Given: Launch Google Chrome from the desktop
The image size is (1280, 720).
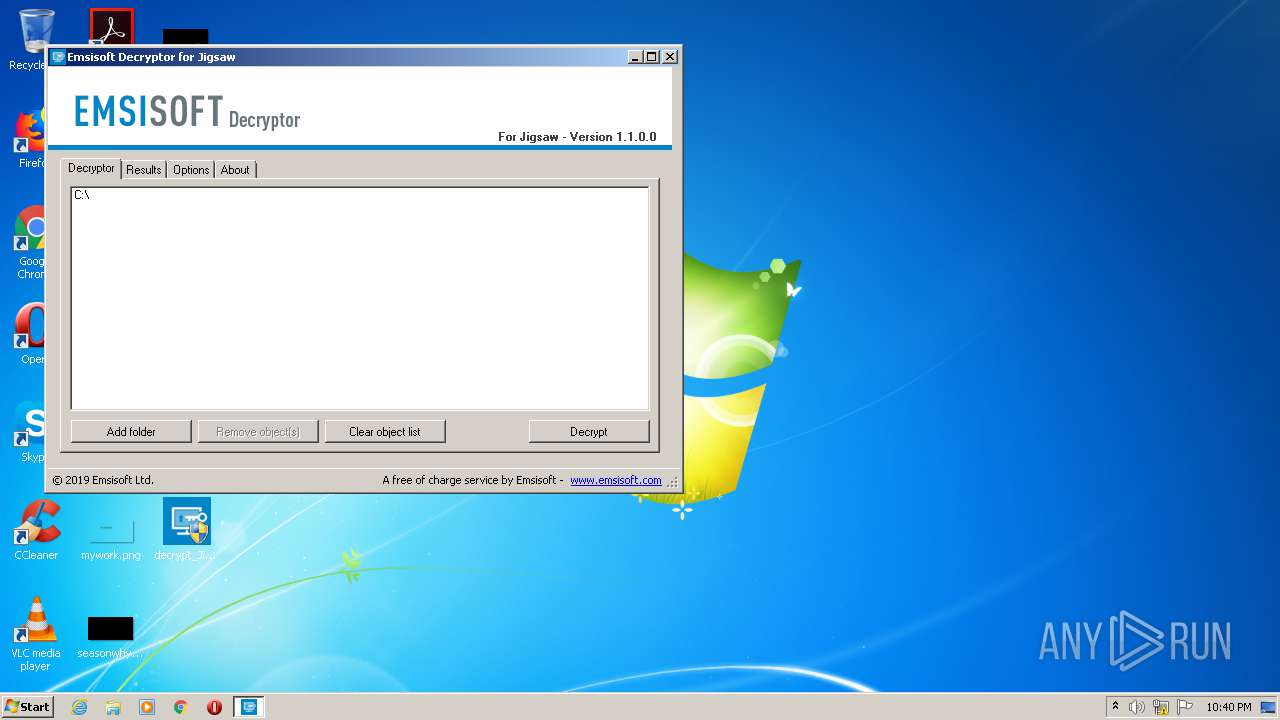Looking at the screenshot, I should pos(32,243).
